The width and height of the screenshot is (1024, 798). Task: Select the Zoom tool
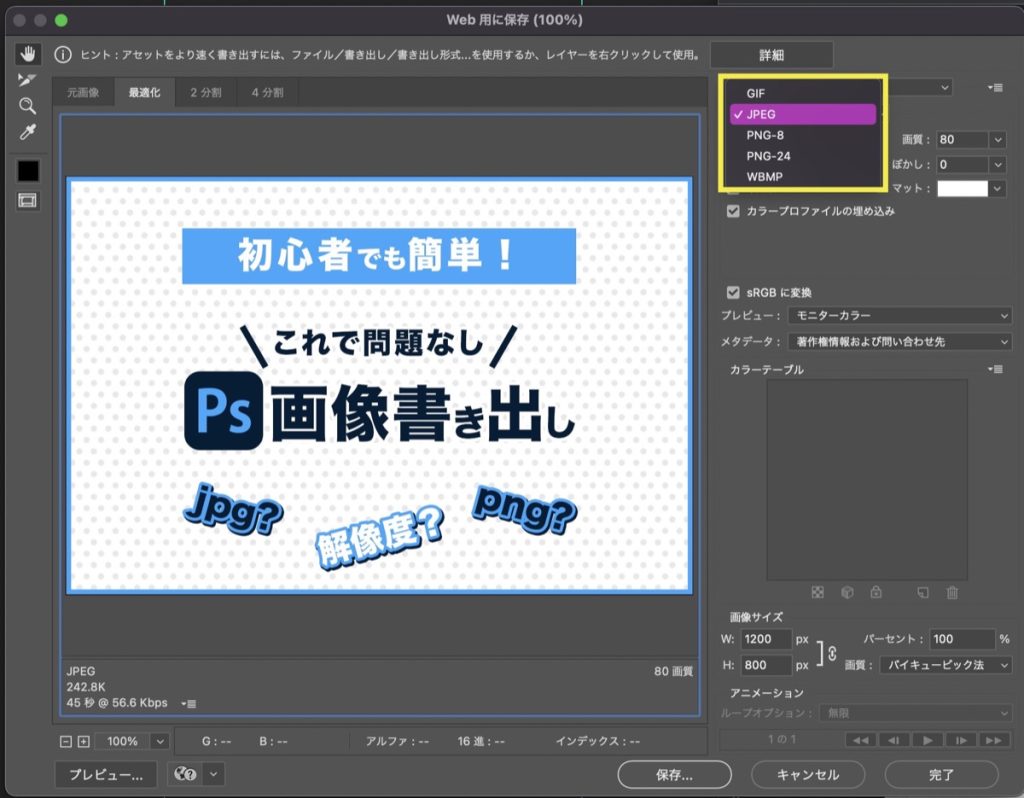tap(27, 106)
